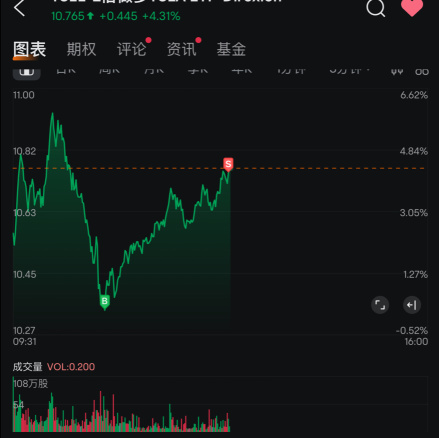This screenshot has height=438, width=439.
Task: Click the 成交量 VOL indicator label
Action: pos(54,367)
